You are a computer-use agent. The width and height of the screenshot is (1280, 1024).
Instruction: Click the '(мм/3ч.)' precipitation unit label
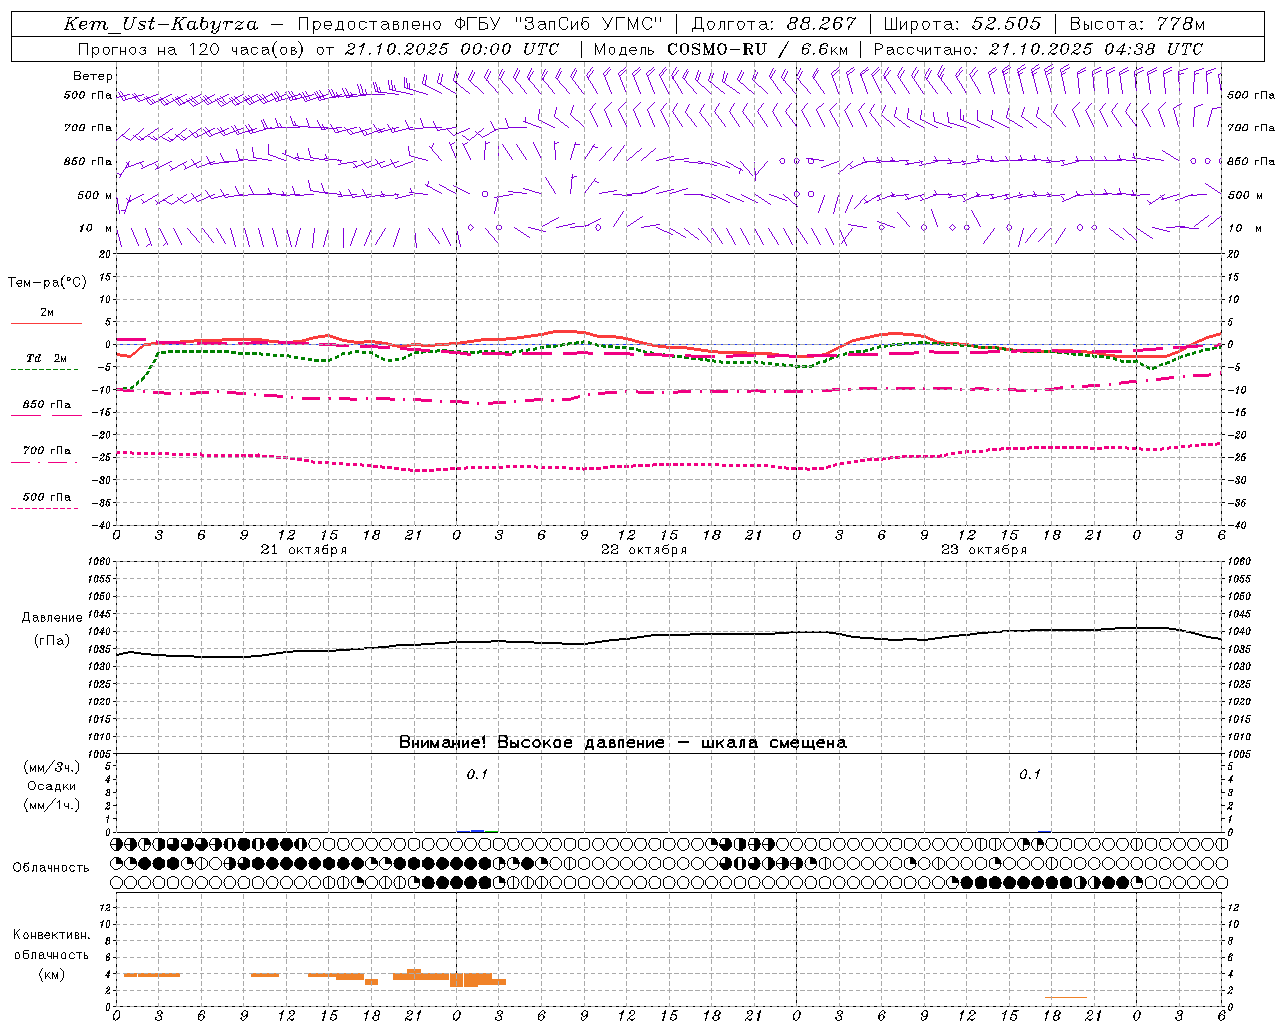coord(51,767)
